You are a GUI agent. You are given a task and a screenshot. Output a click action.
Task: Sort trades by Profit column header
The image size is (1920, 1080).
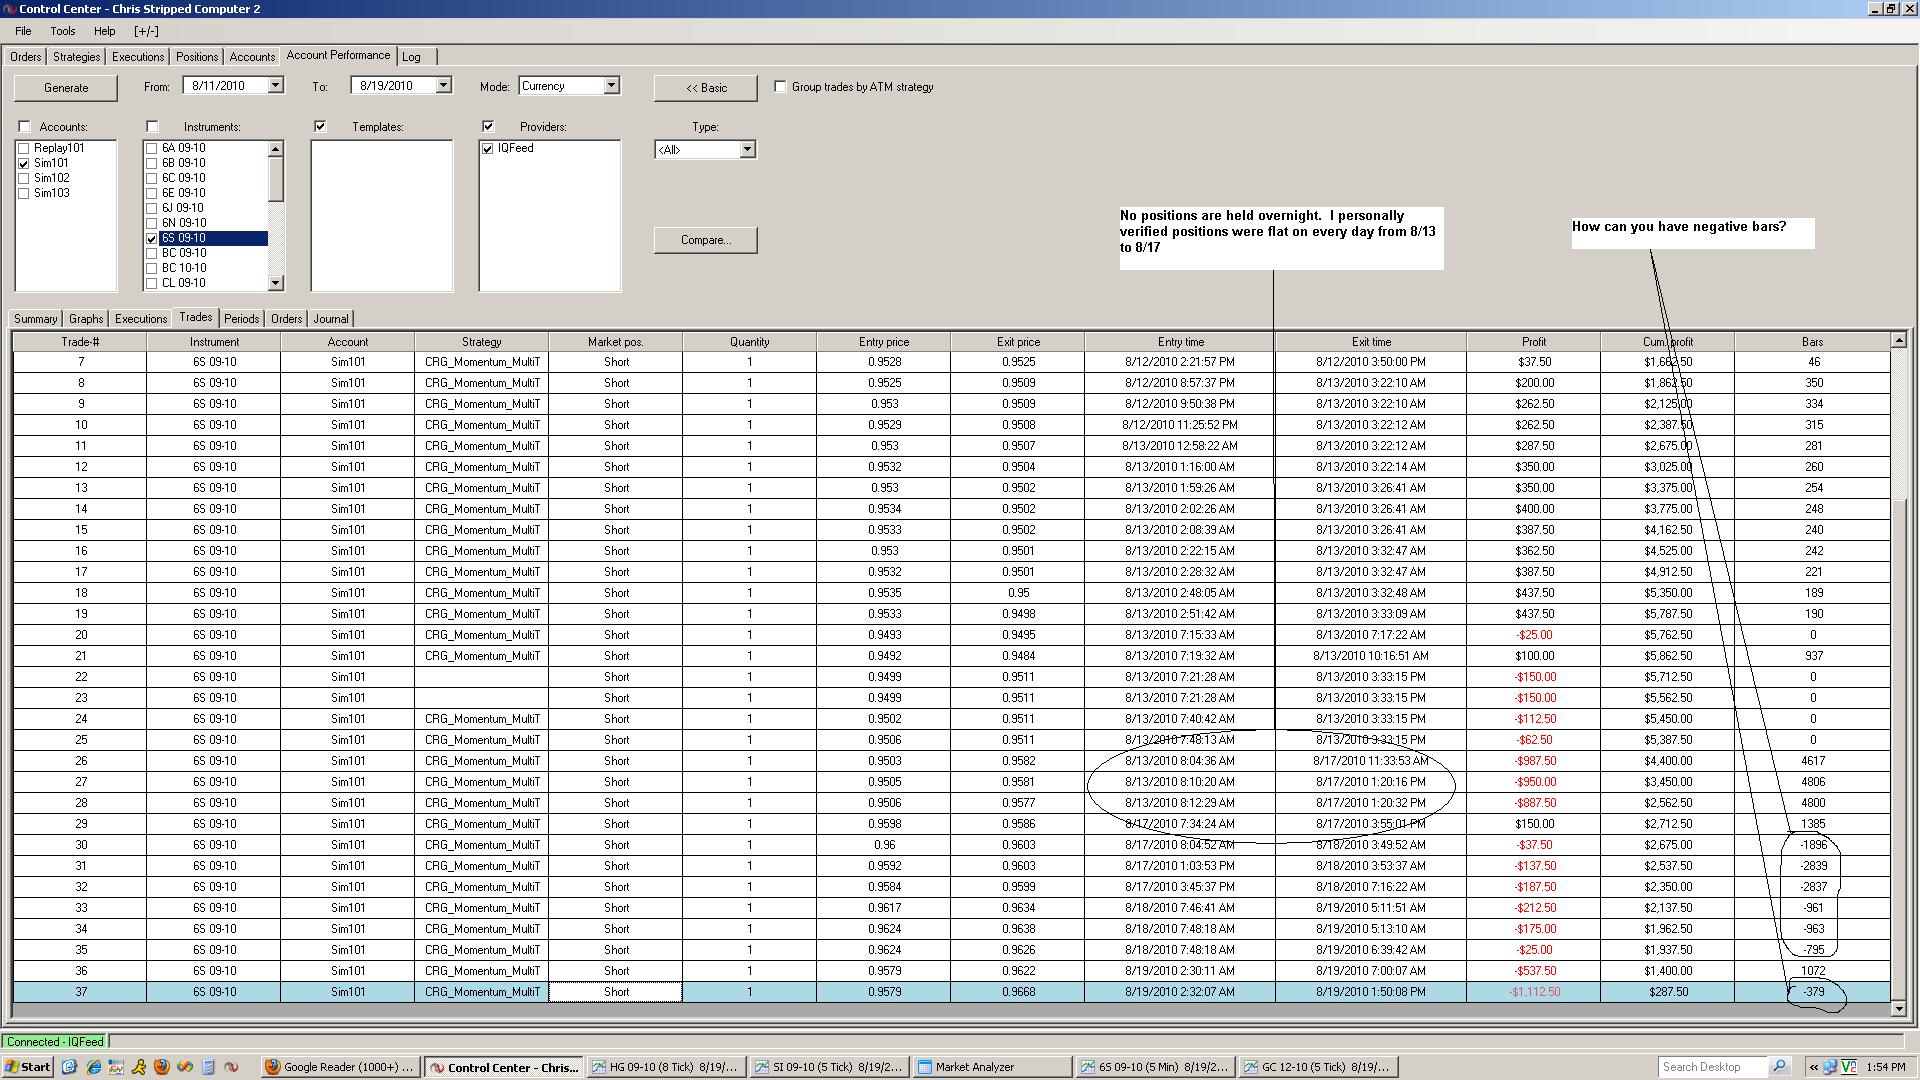tap(1533, 342)
